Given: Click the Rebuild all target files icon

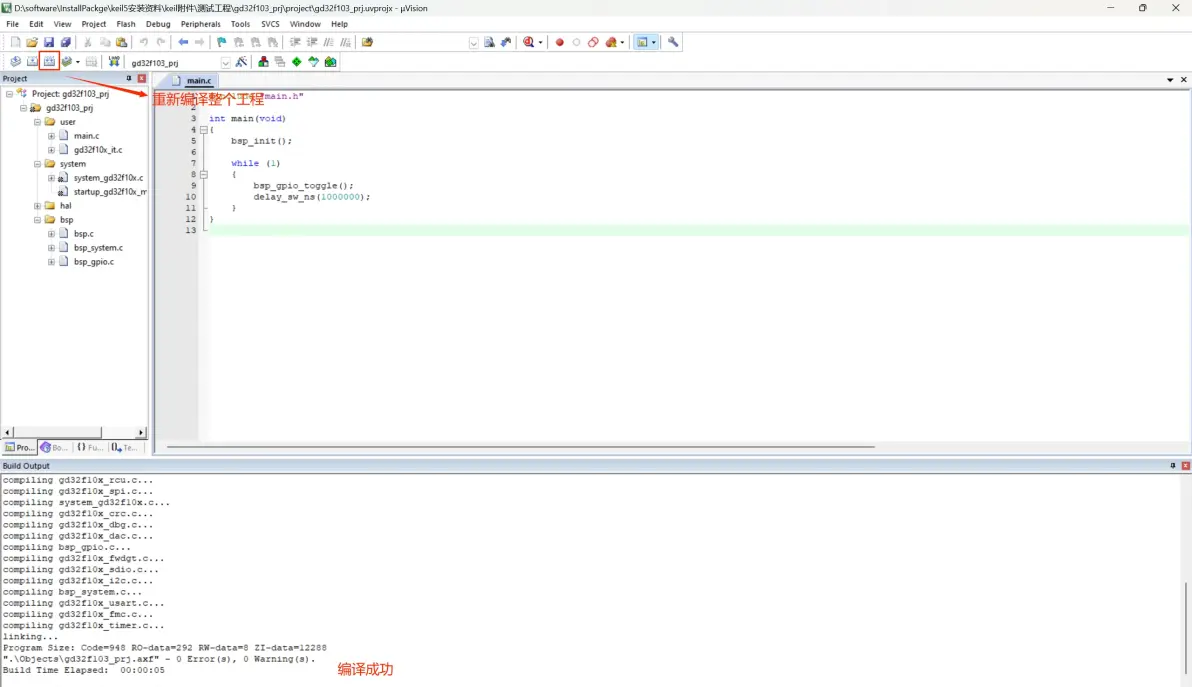Looking at the screenshot, I should point(49,62).
